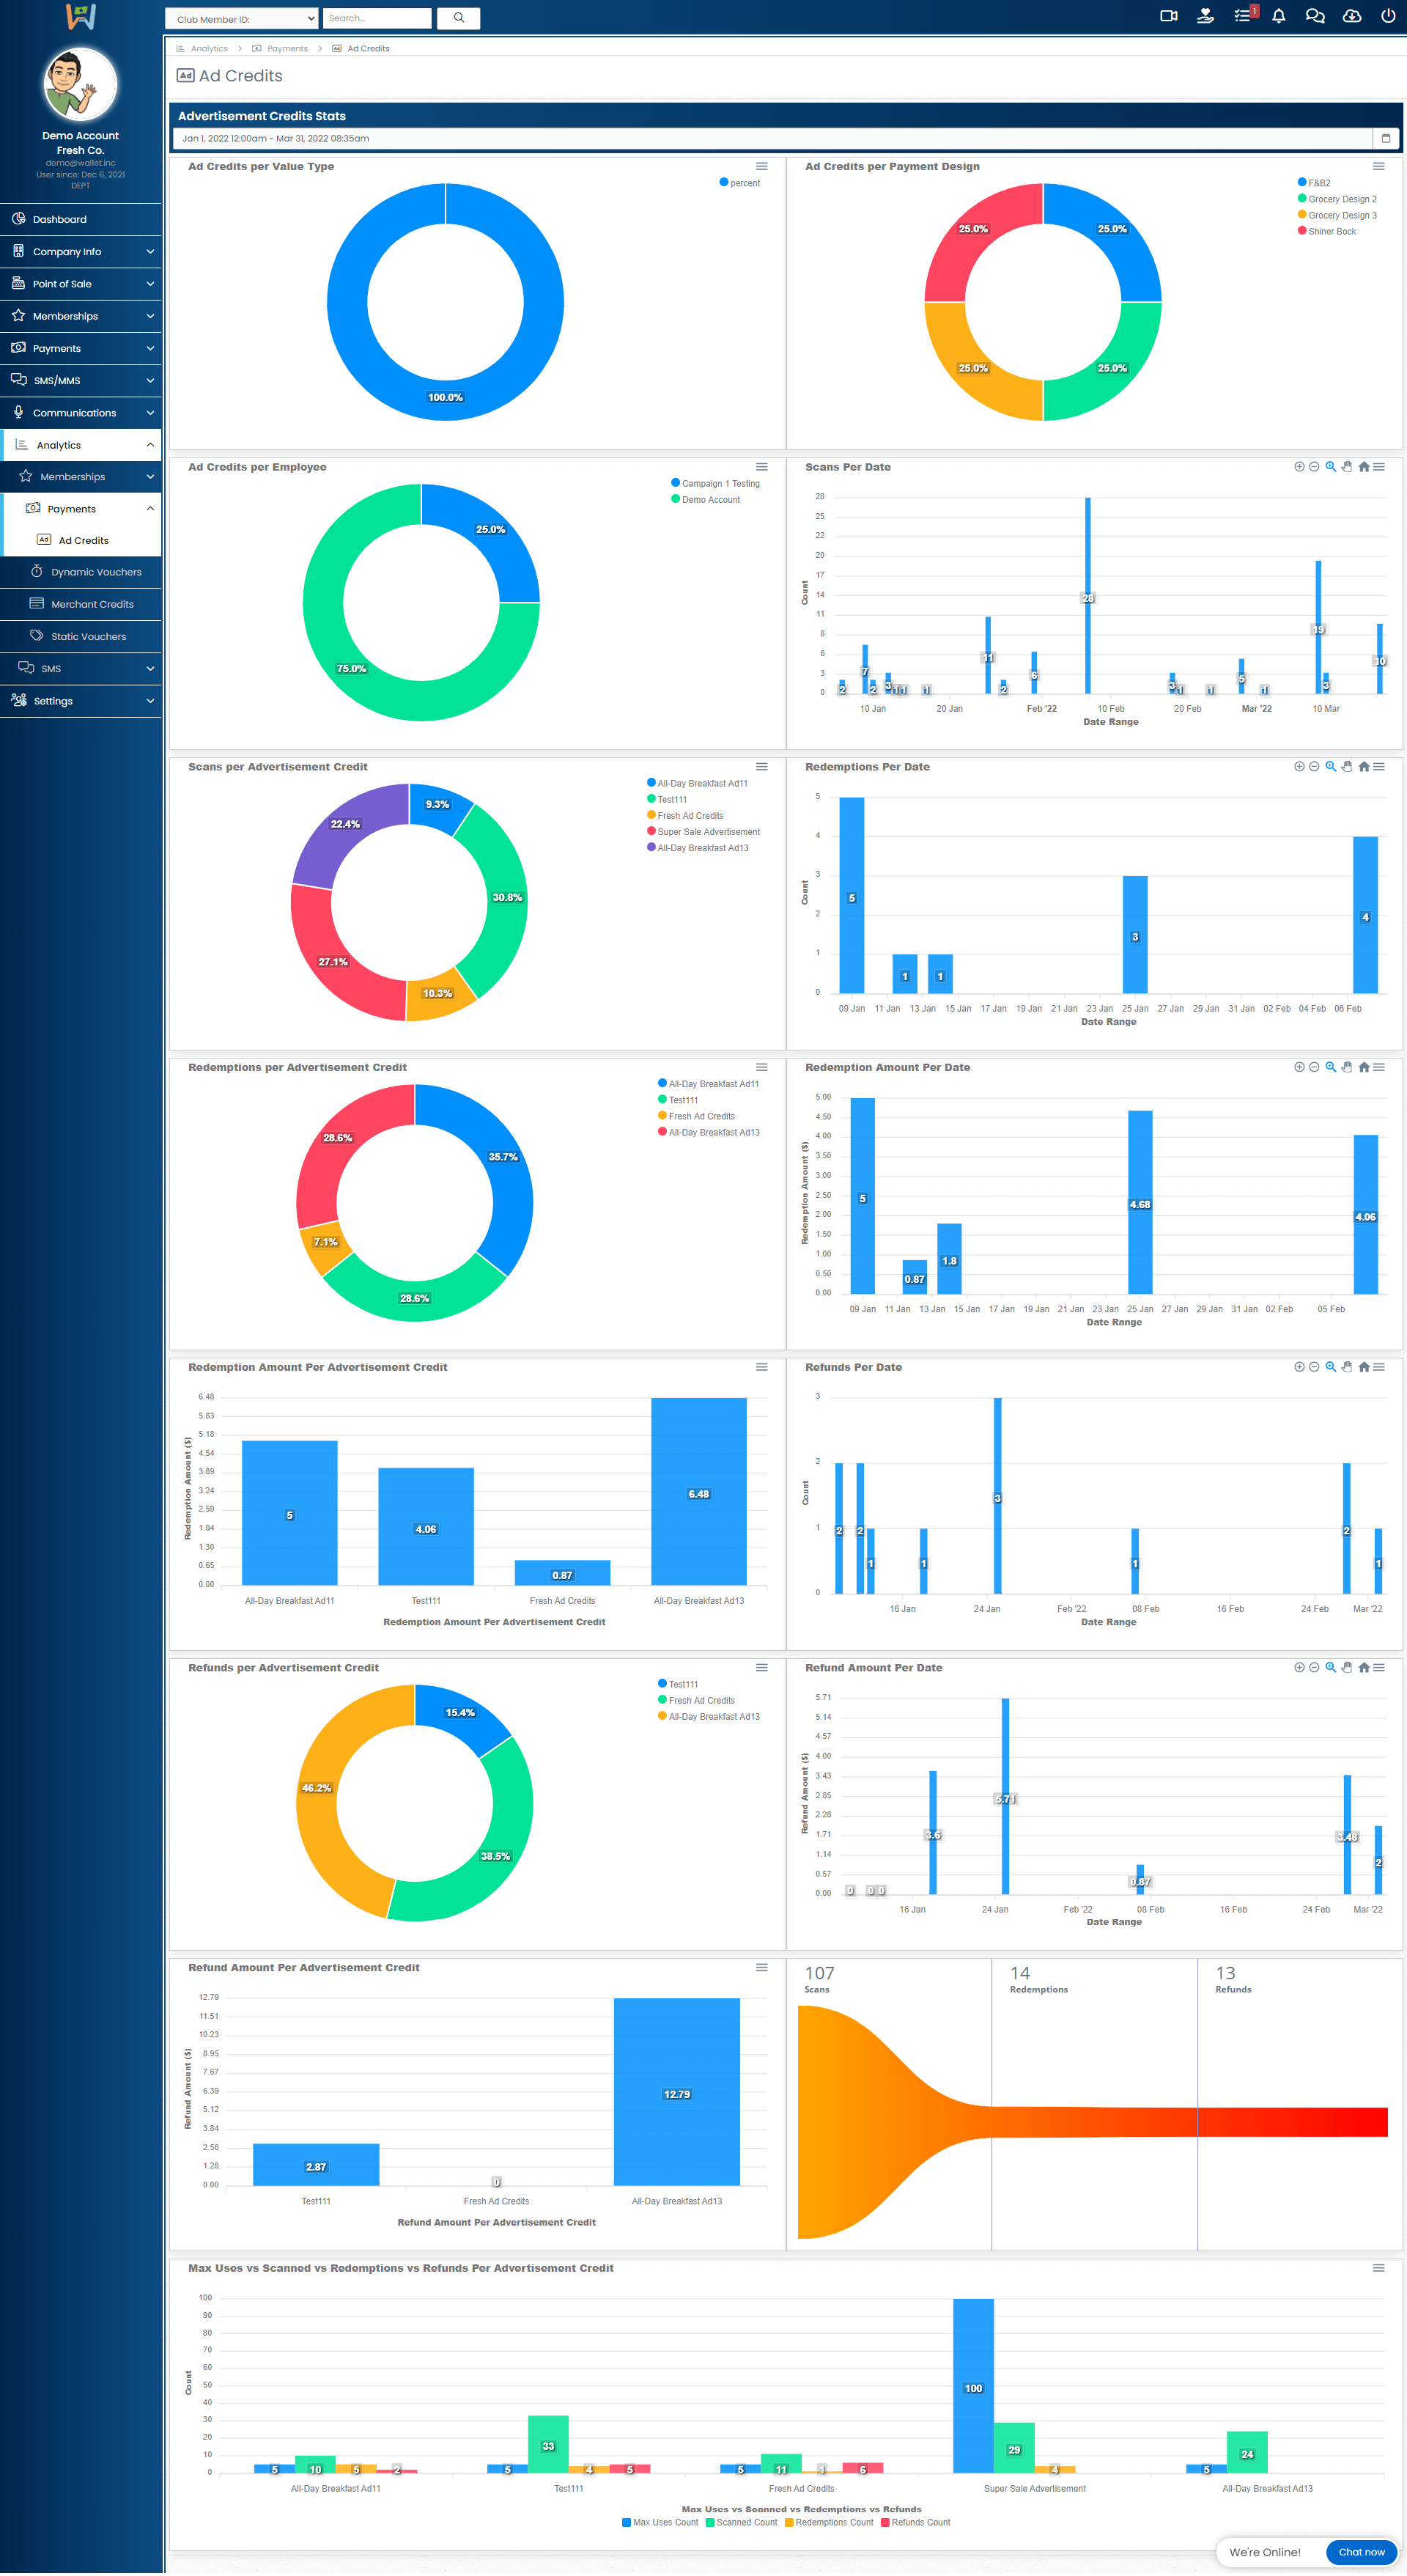Click the Chat now button

pyautogui.click(x=1361, y=2552)
